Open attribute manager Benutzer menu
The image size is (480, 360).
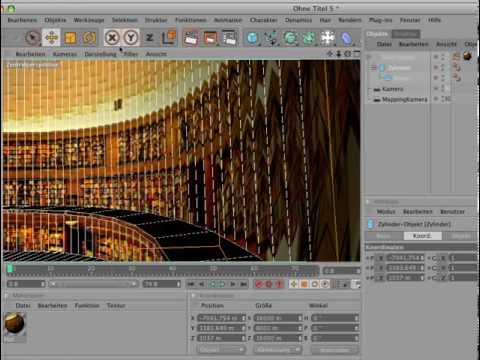click(452, 212)
